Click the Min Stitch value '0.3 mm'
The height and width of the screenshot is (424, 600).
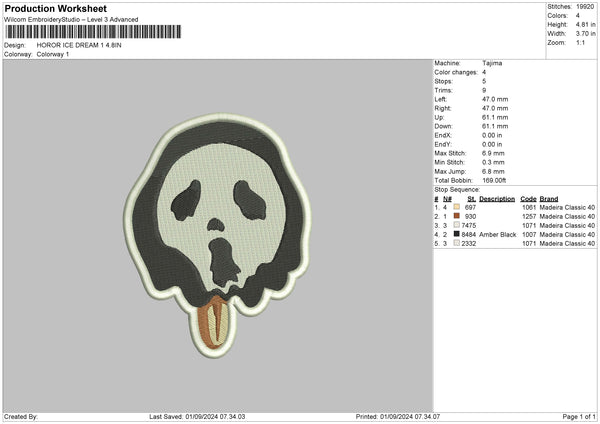click(493, 163)
